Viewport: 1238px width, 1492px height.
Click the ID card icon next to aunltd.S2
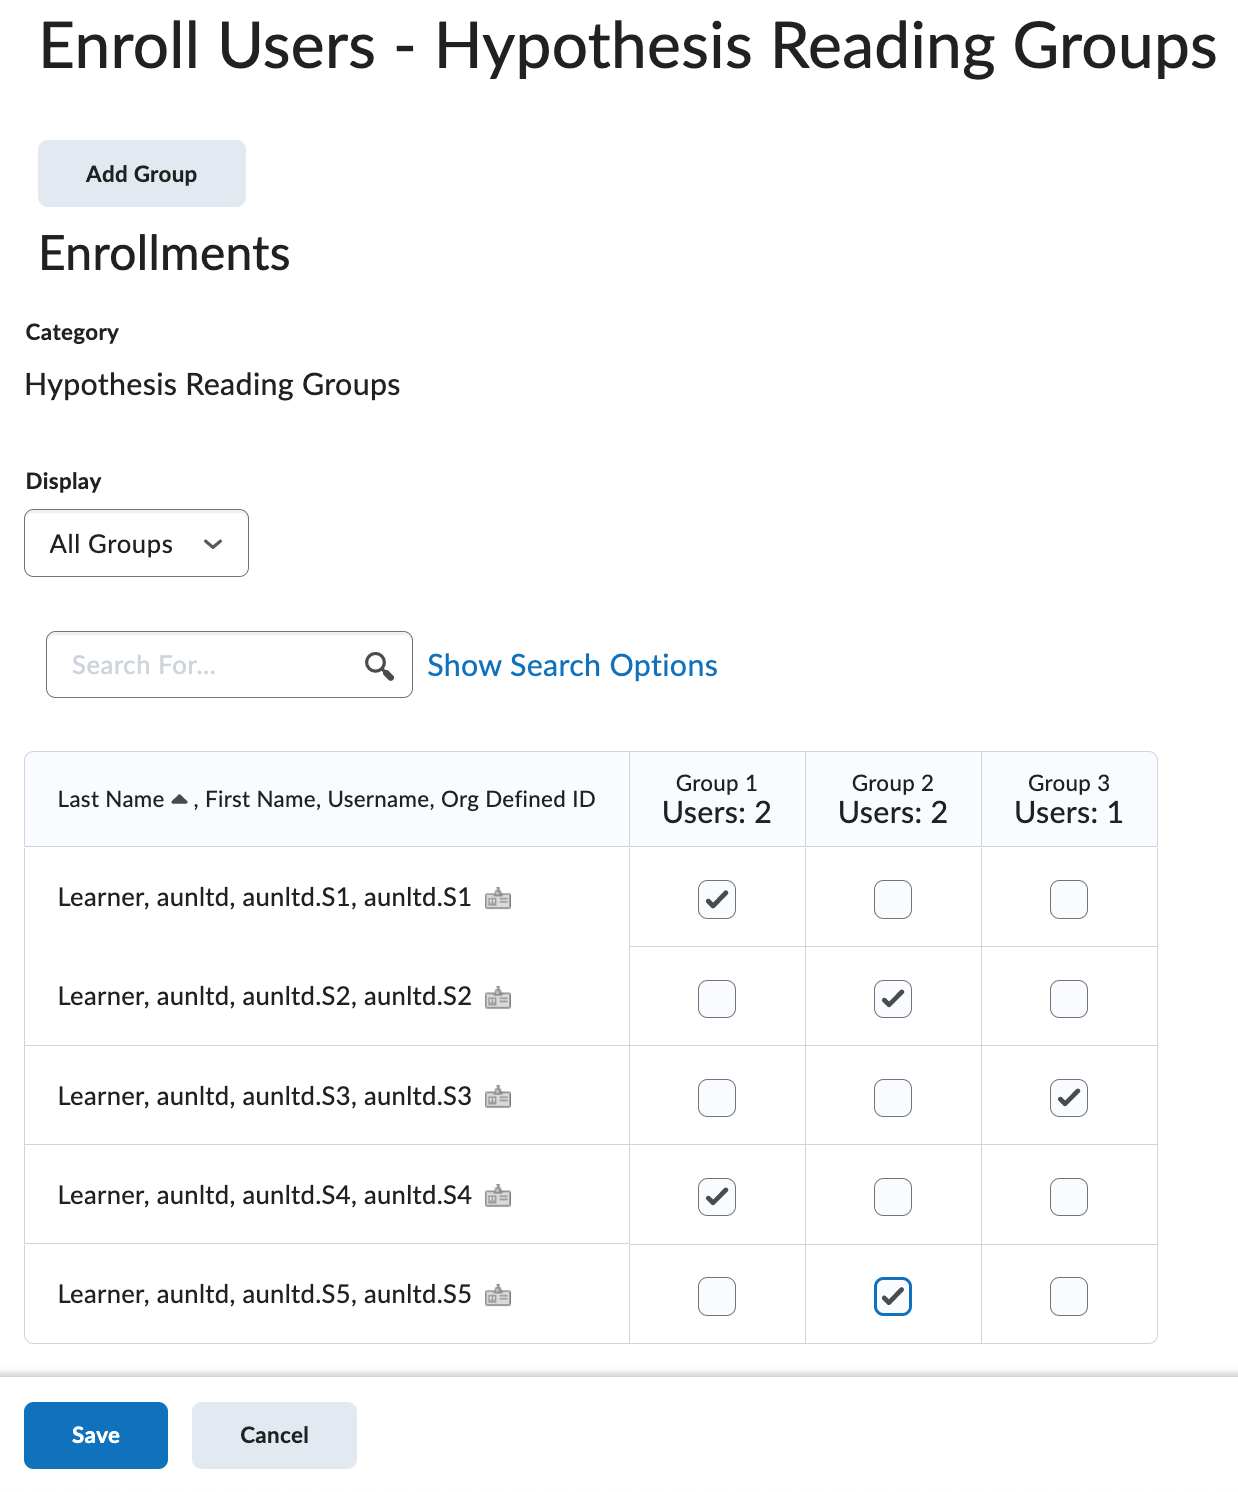click(499, 998)
